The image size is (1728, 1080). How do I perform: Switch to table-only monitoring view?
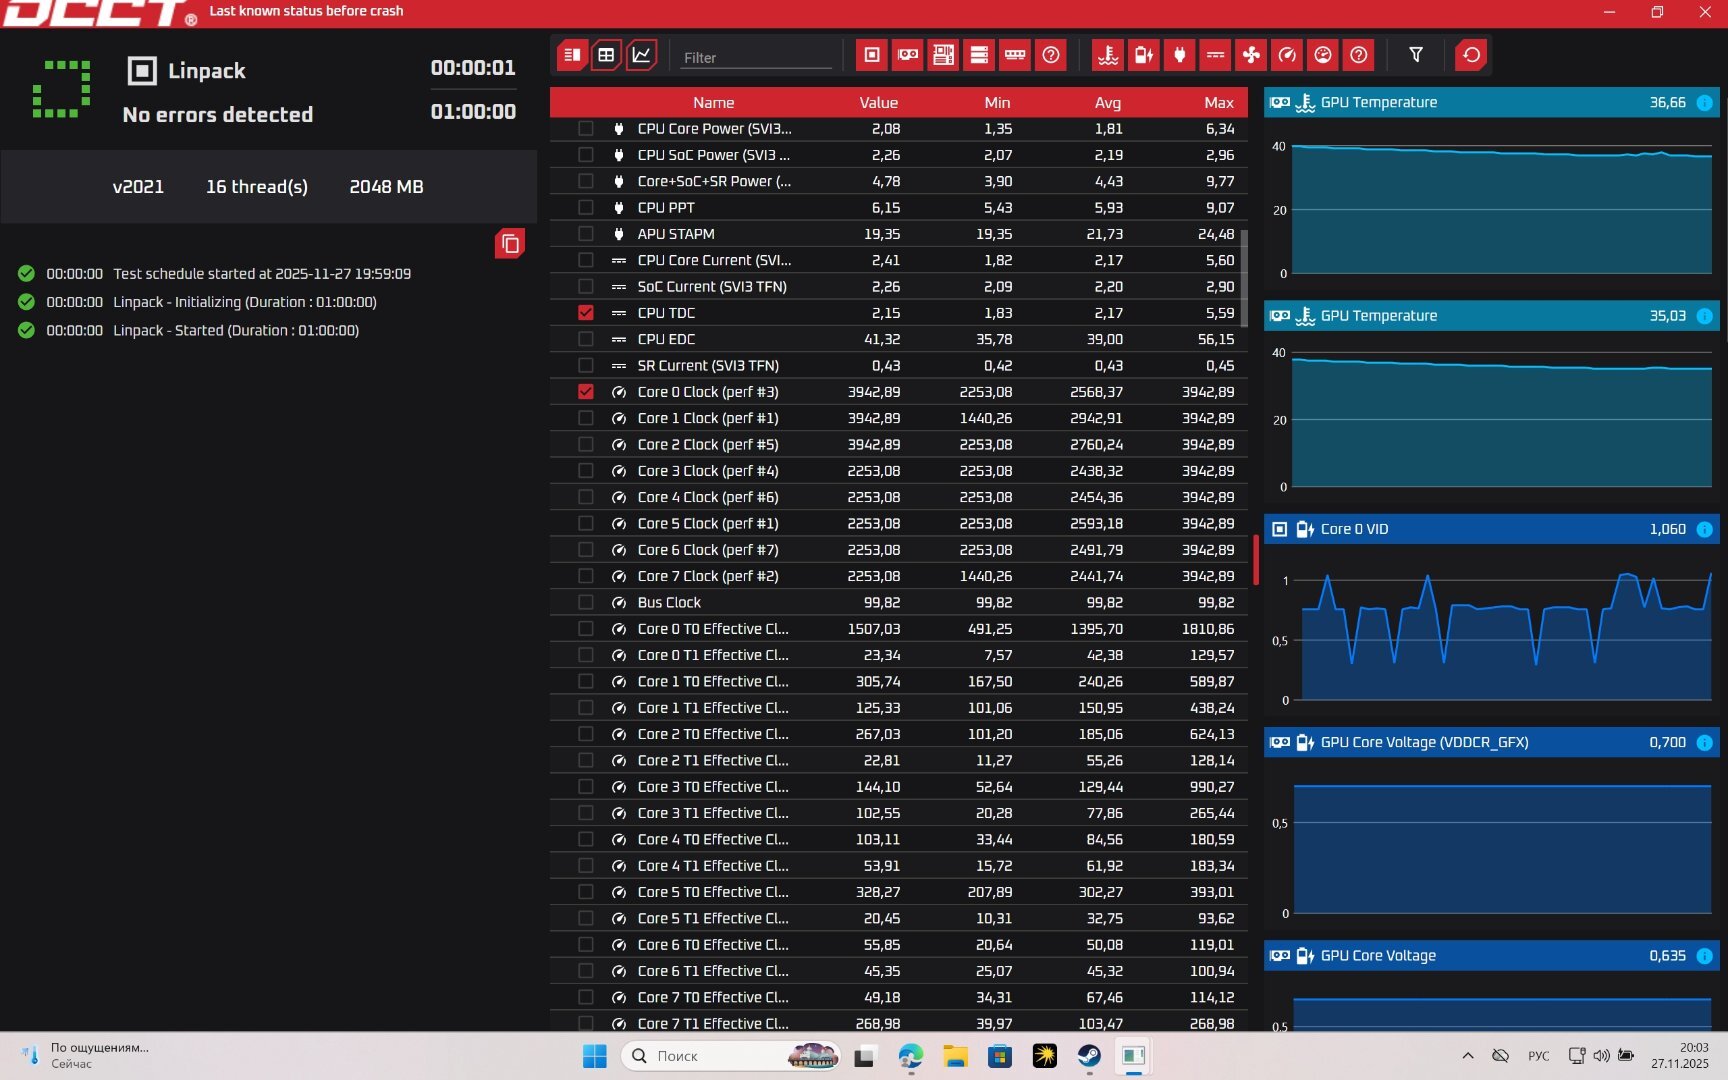(606, 55)
